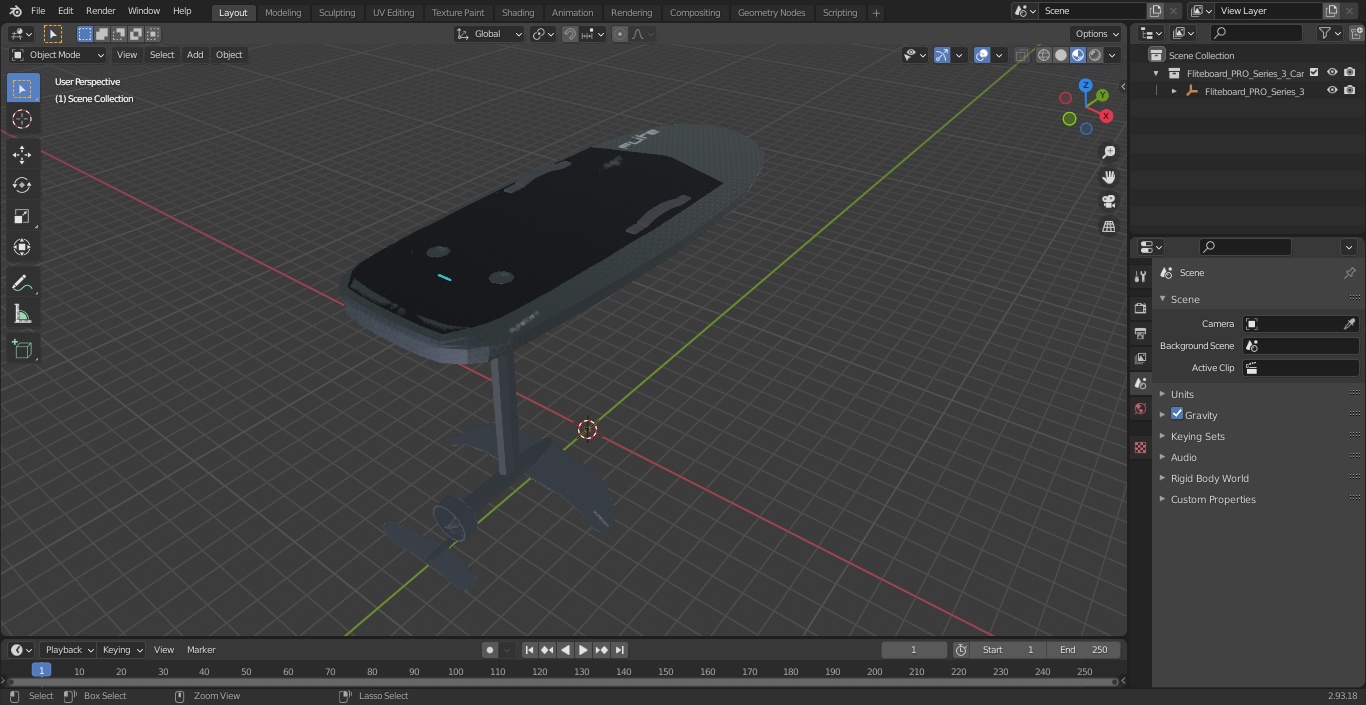This screenshot has height=705, width=1366.
Task: Open the Render properties tab
Action: [1140, 308]
